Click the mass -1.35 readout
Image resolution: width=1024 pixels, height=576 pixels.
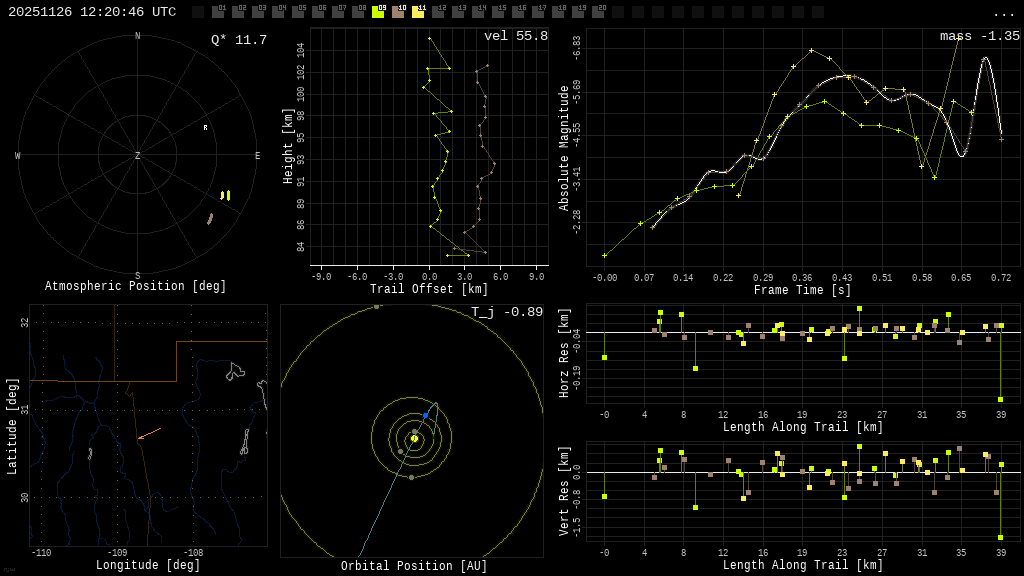(980, 36)
